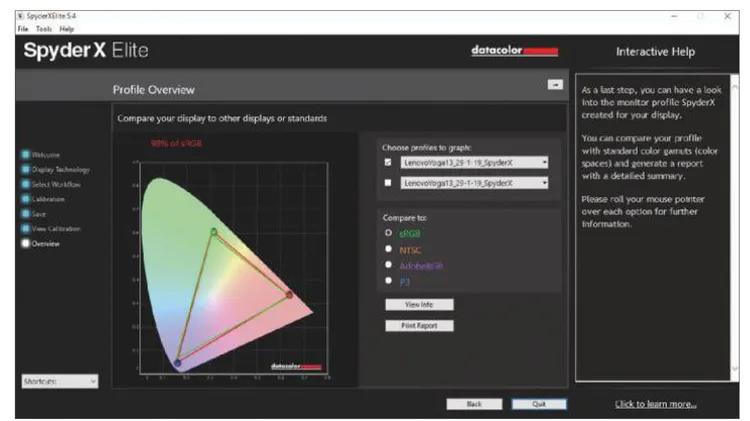Open the first LenovoYoga13 profile dropdown
Viewport: 750px width, 421px height.
[474, 163]
